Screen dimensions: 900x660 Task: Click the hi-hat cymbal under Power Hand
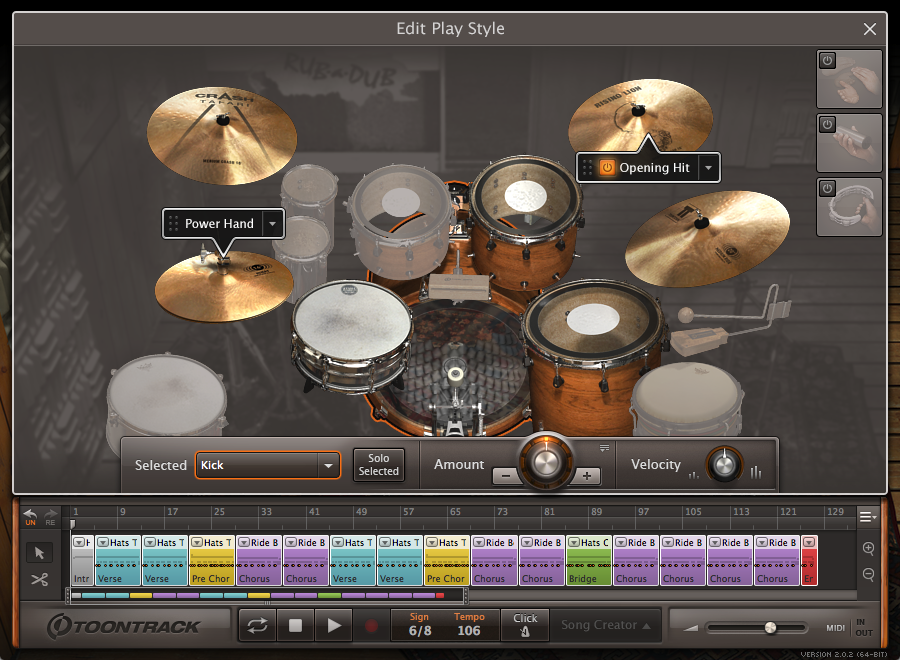tap(224, 286)
